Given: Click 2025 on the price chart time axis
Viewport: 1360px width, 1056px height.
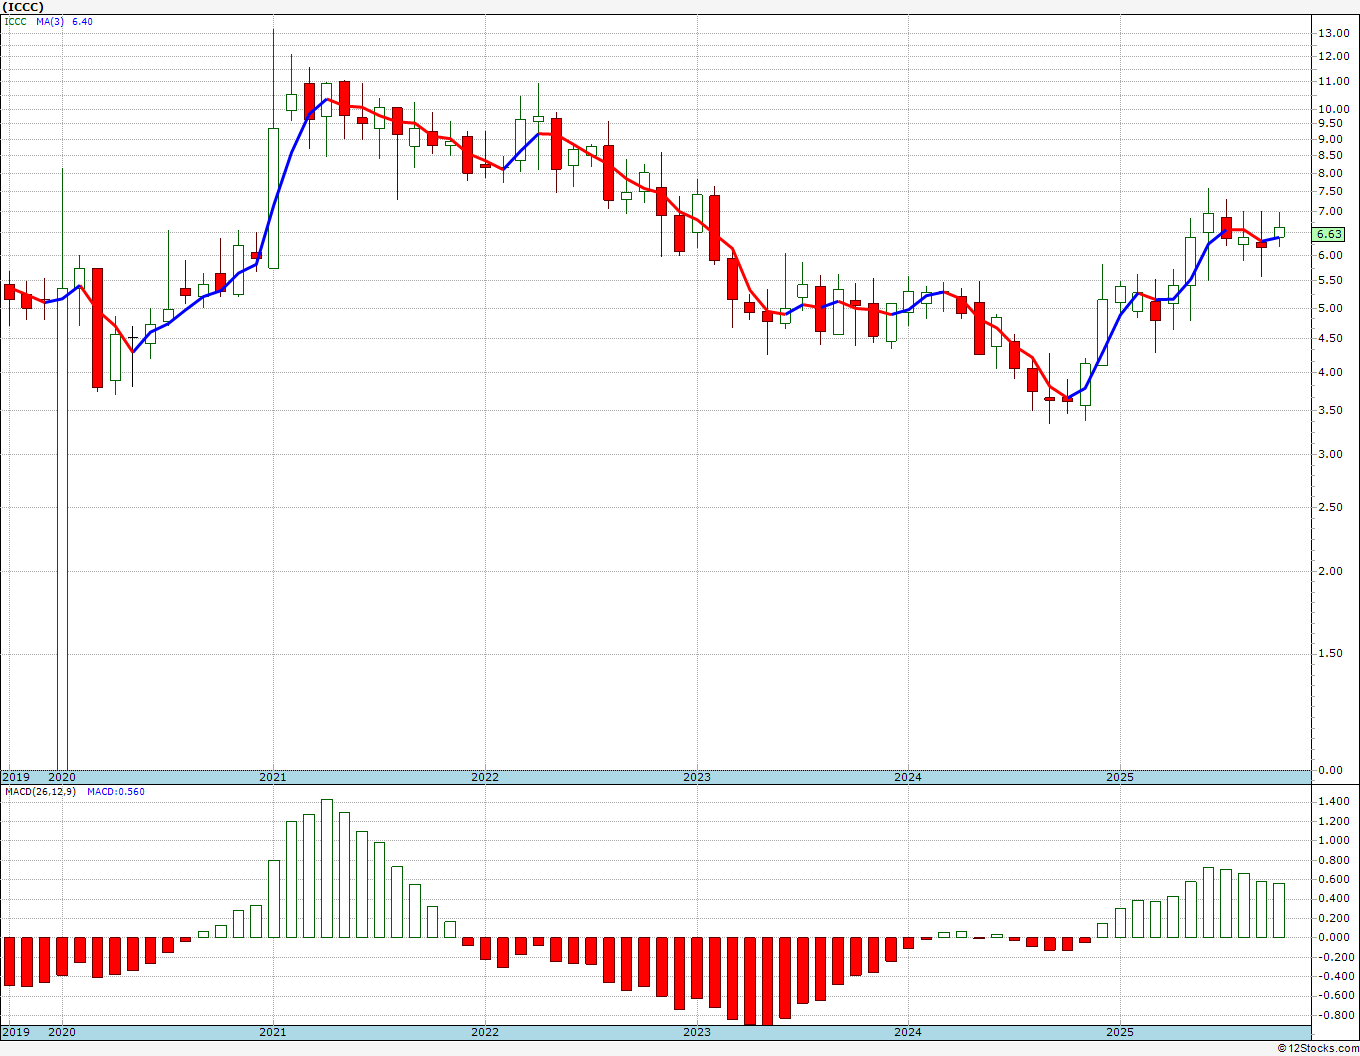Looking at the screenshot, I should tap(1120, 777).
